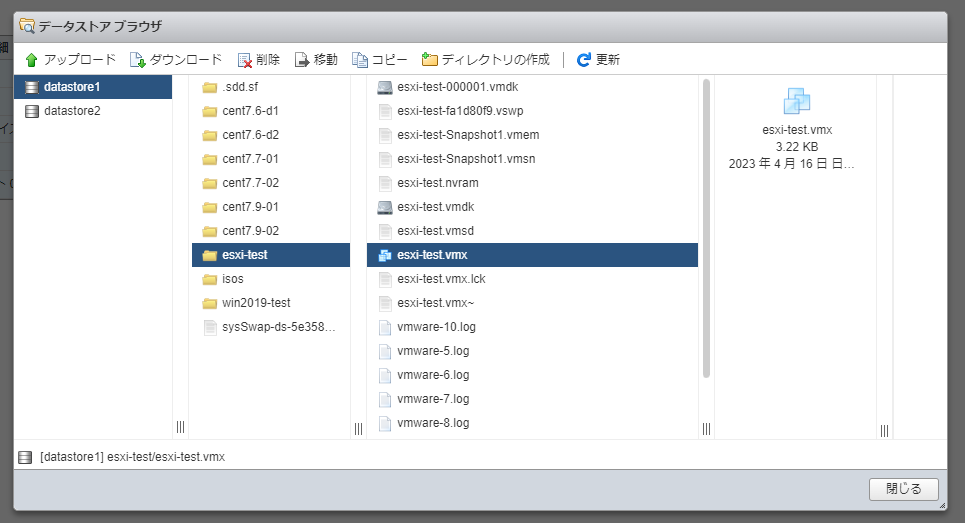The width and height of the screenshot is (965, 523).
Task: Click the green upload arrow icon
Action: pos(31,60)
